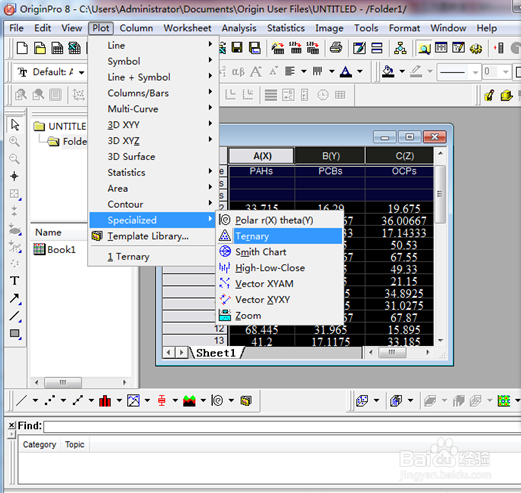Click the Line plot toolbar icon

point(22,400)
